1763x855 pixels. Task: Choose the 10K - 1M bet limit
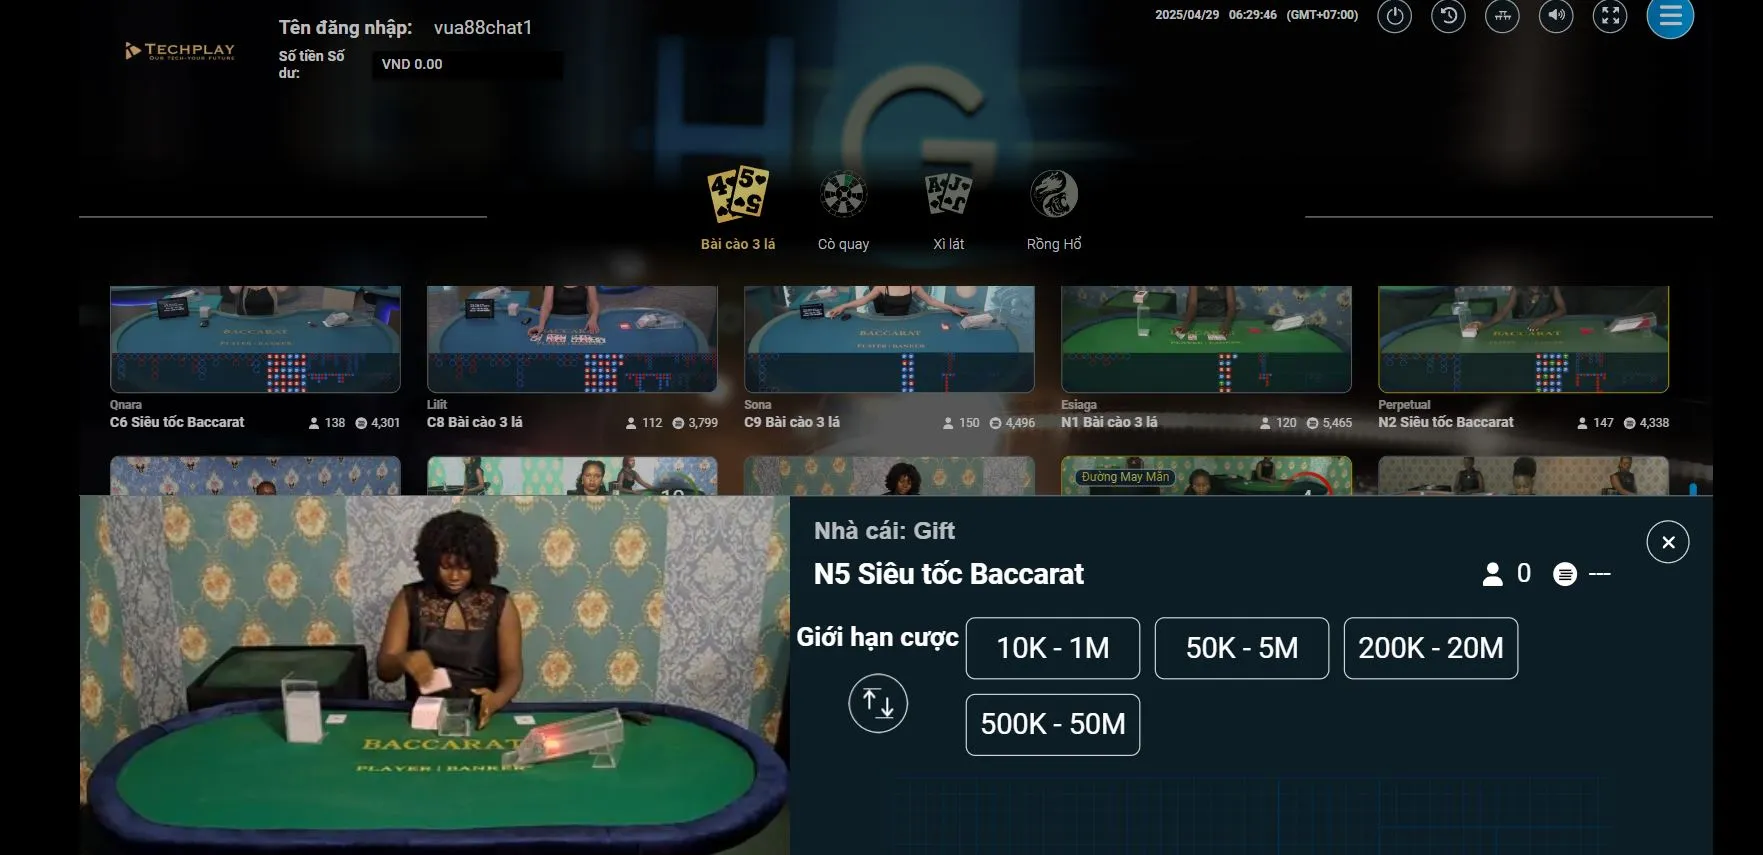pyautogui.click(x=1053, y=648)
